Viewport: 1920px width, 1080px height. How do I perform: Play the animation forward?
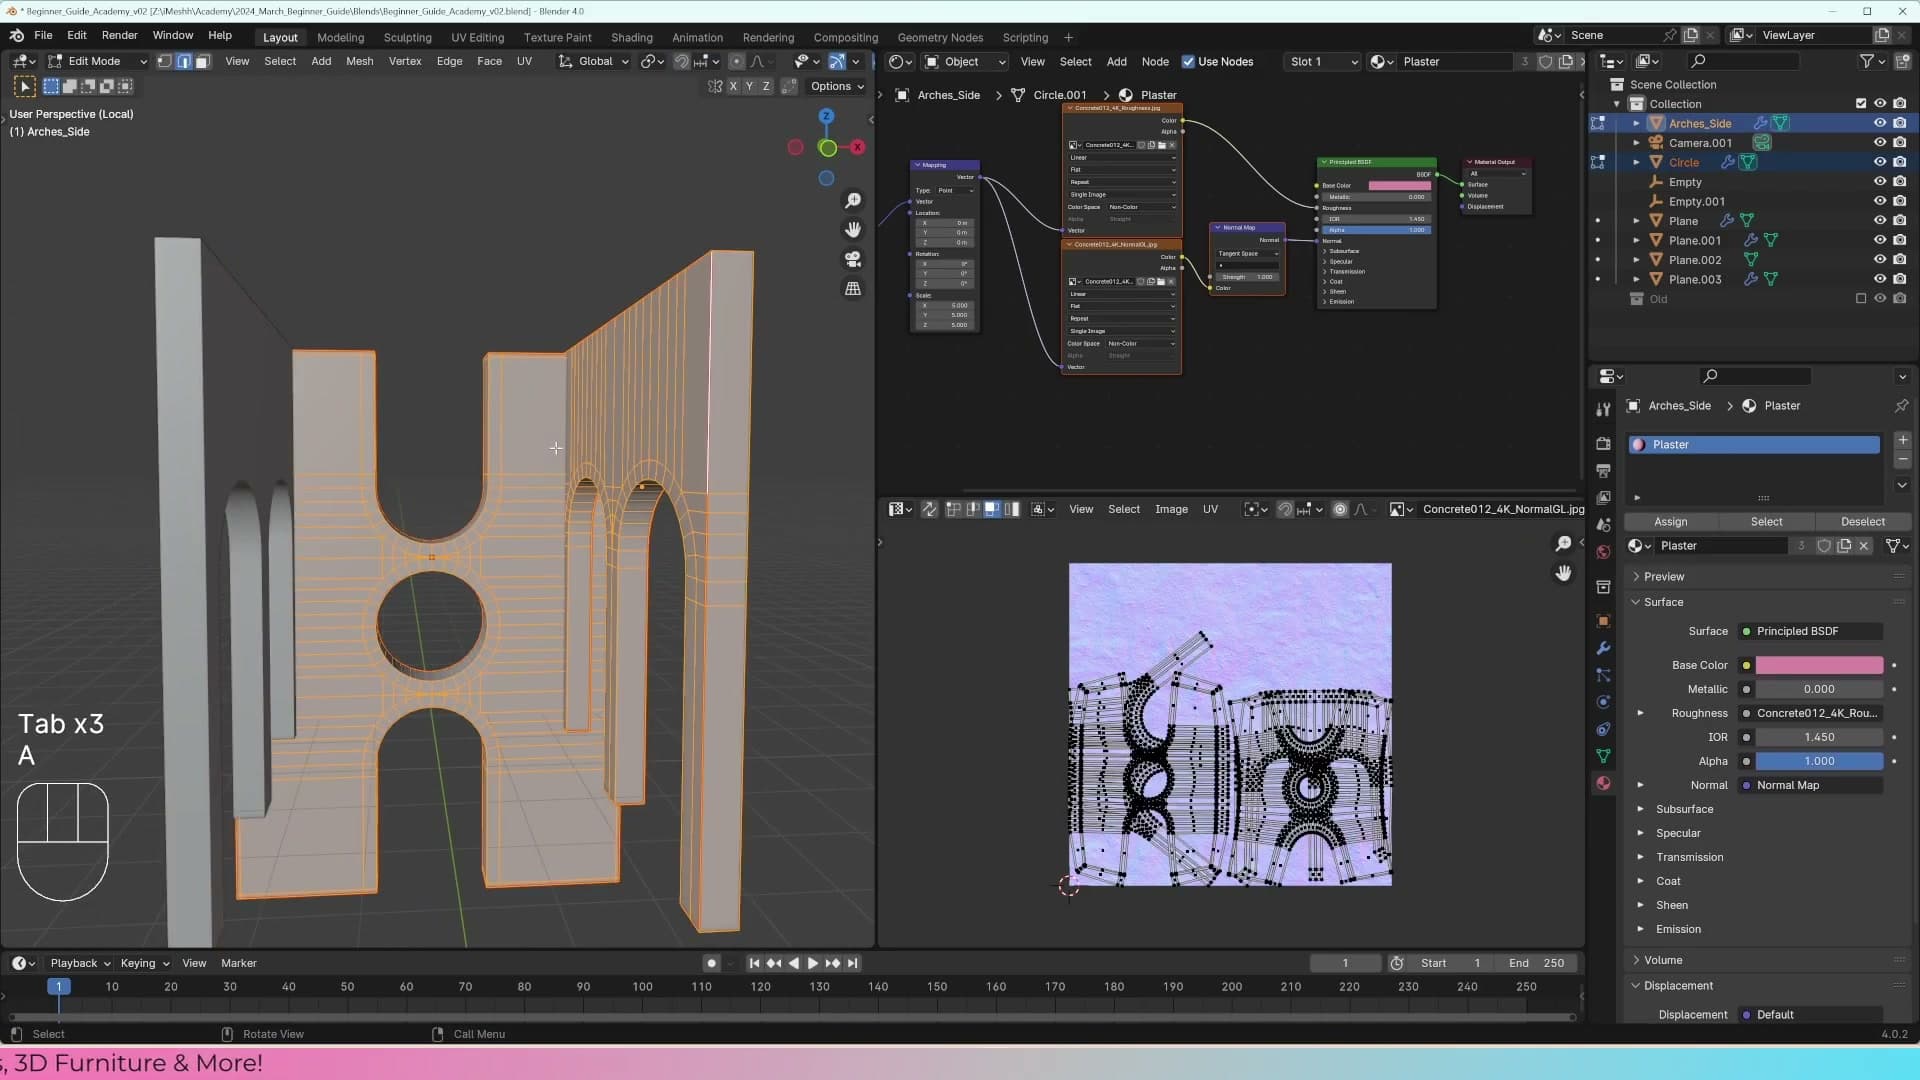[813, 964]
